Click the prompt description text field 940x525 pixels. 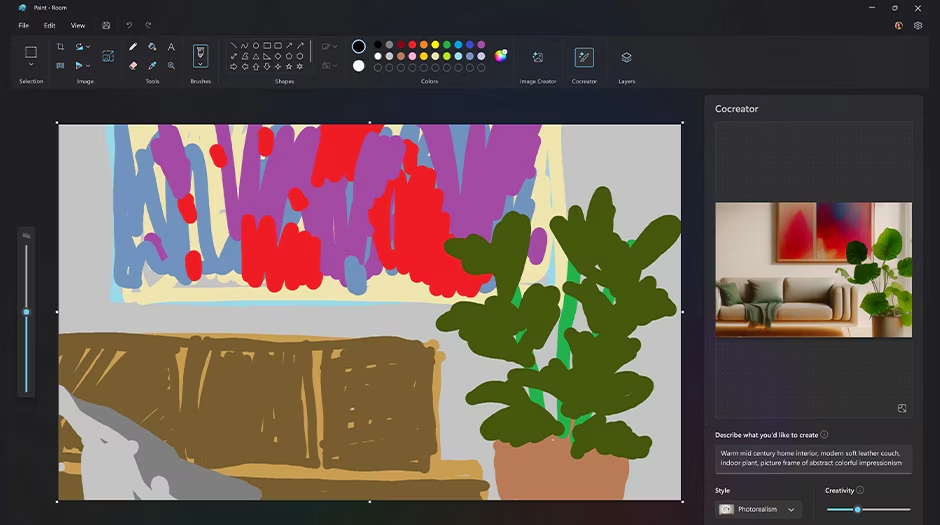click(x=812, y=458)
